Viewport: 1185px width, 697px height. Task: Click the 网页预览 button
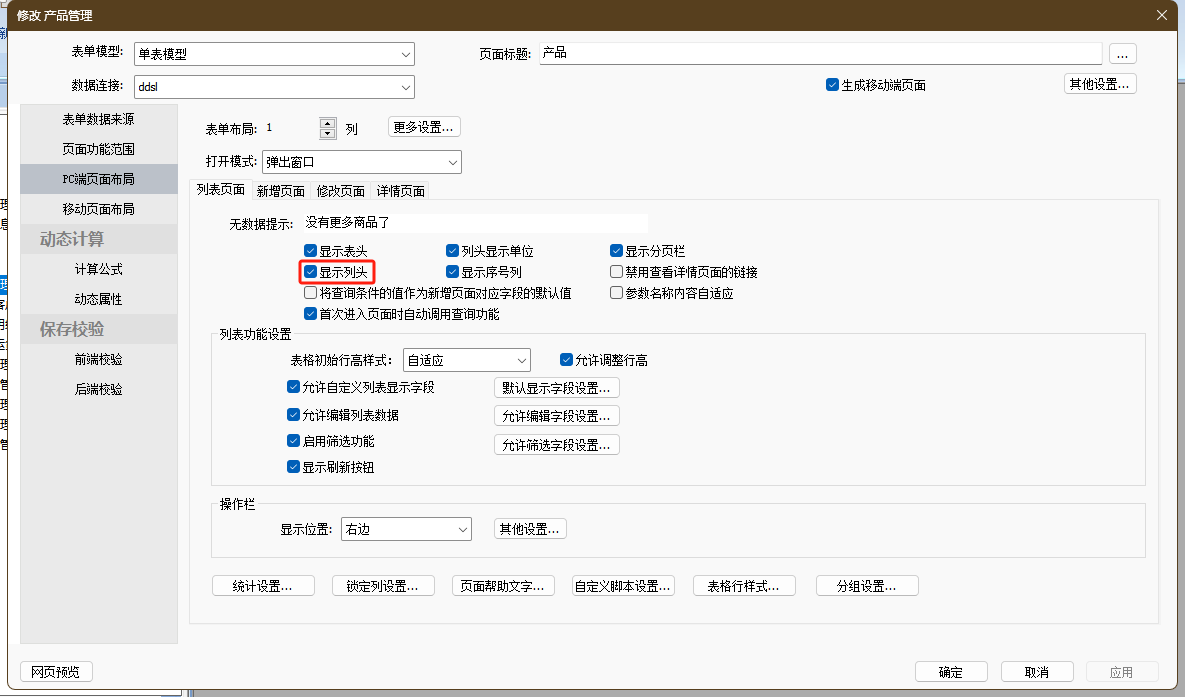point(56,672)
